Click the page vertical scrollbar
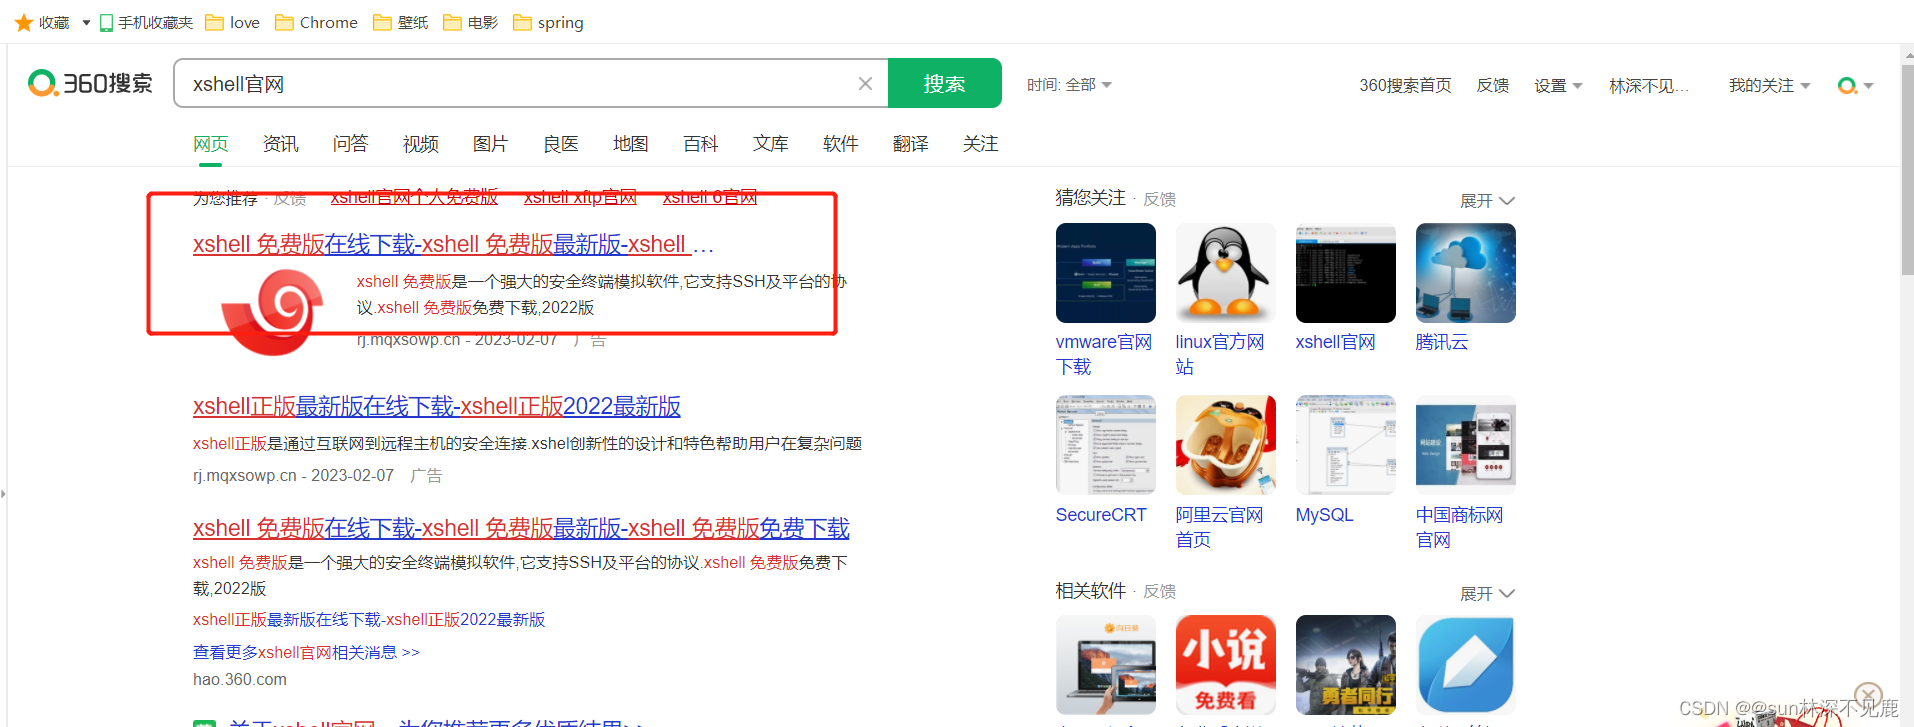The image size is (1914, 727). [1907, 170]
